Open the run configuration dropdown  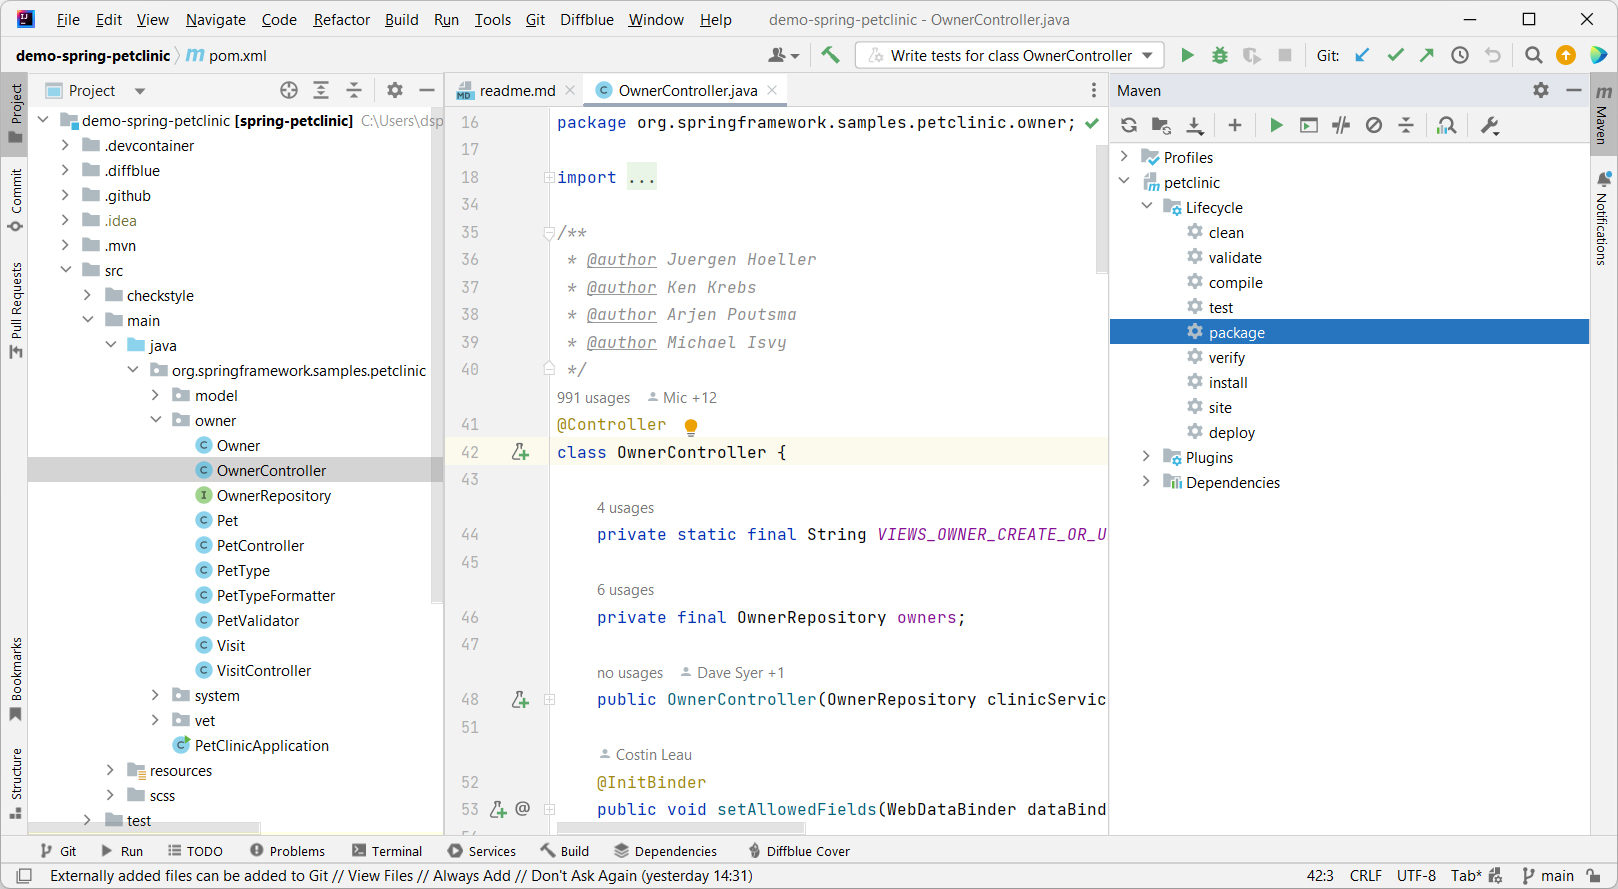(x=1147, y=55)
